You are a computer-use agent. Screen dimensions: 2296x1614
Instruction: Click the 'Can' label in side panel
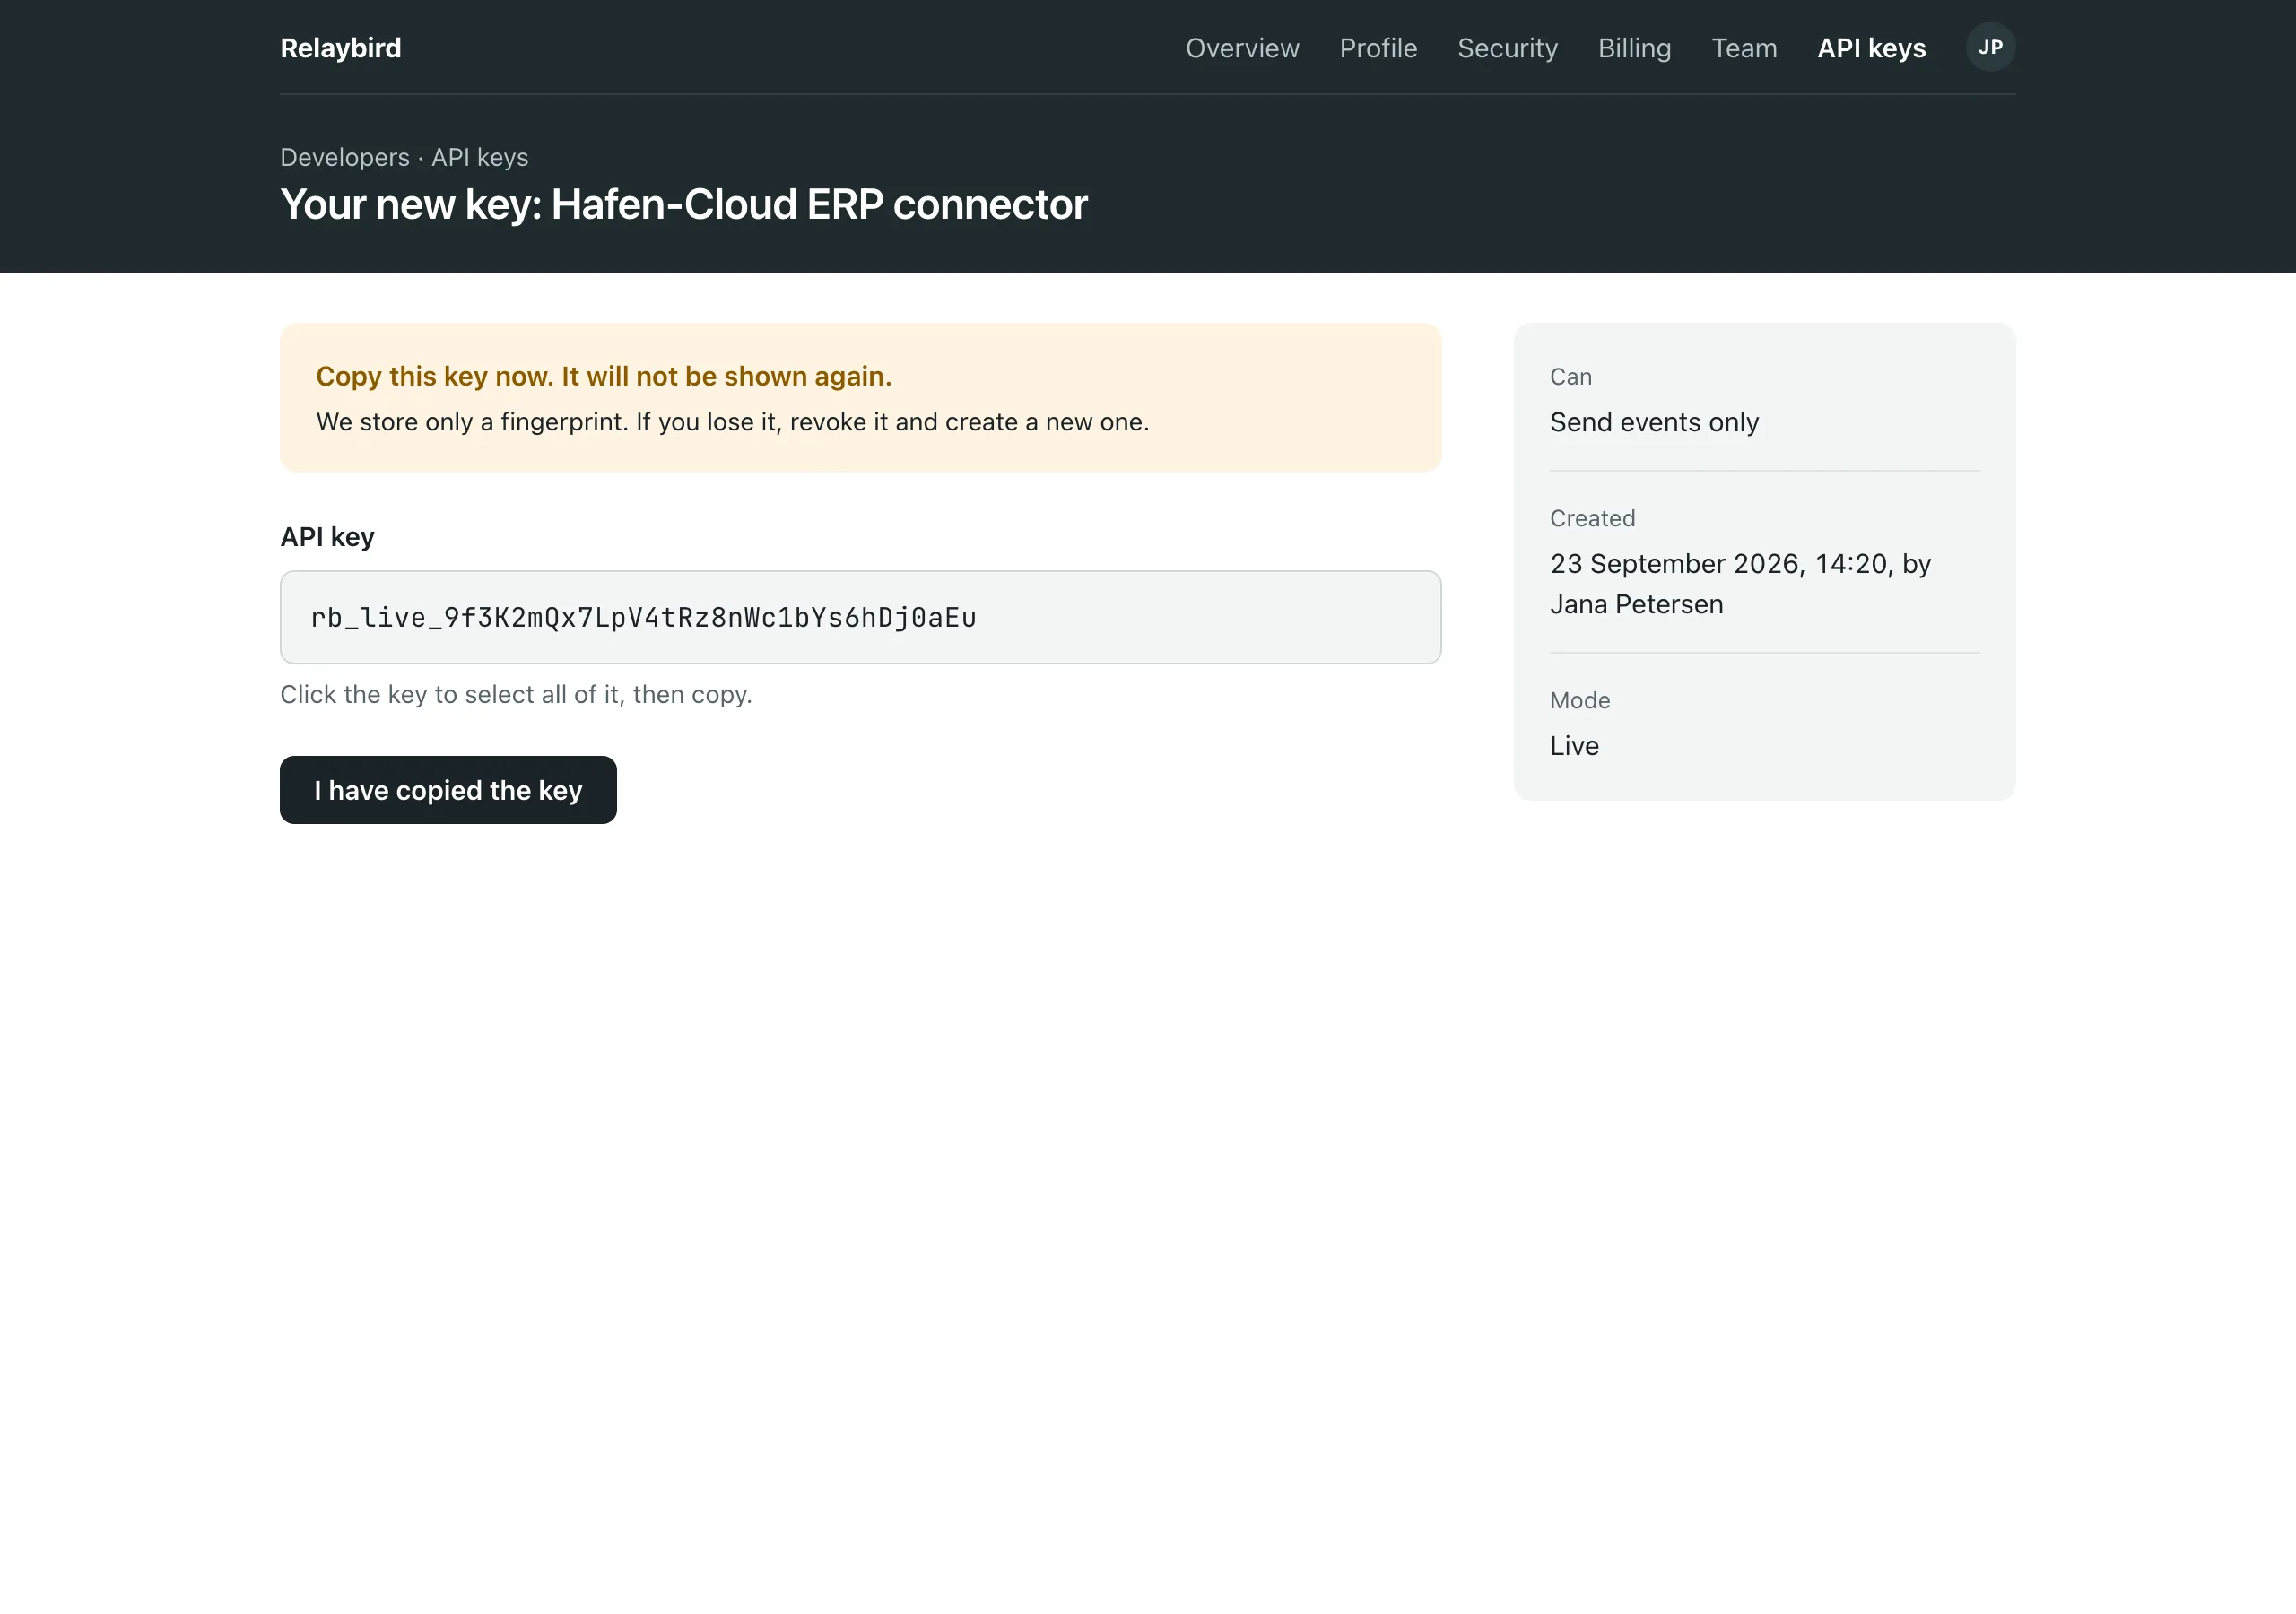(x=1570, y=377)
